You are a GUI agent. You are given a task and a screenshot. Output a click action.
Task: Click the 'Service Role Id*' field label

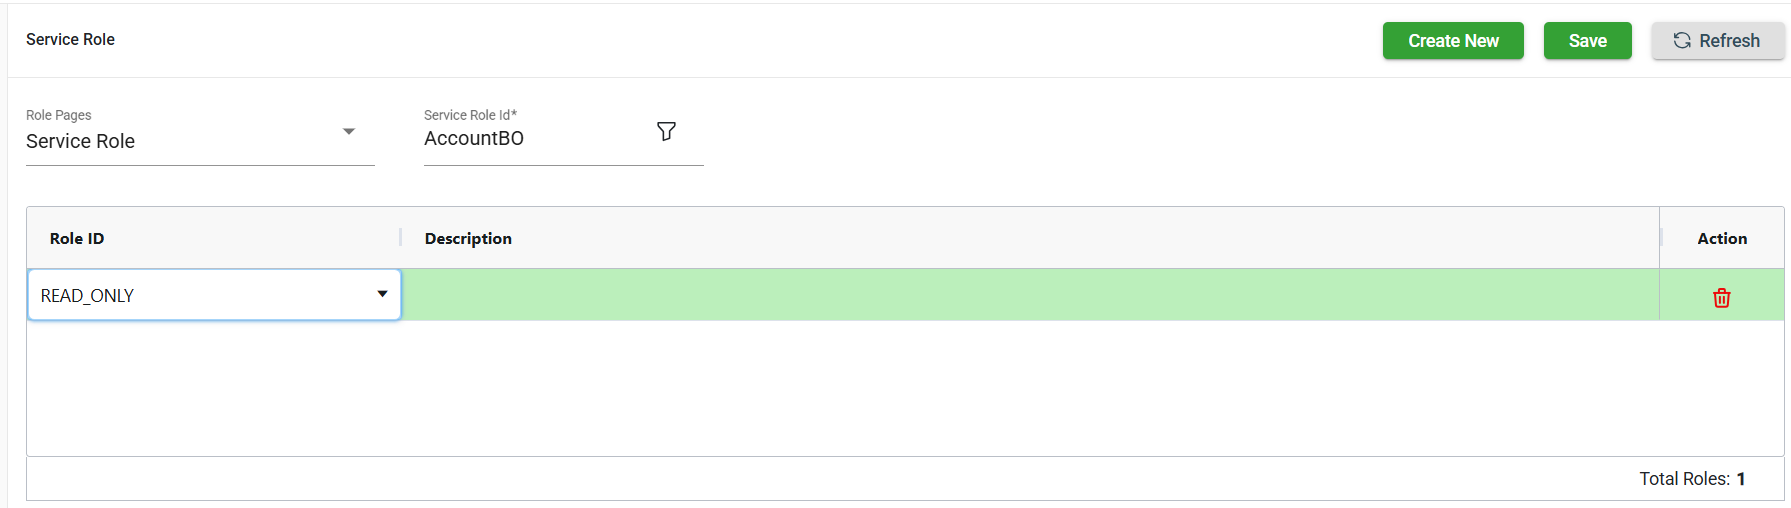(470, 115)
